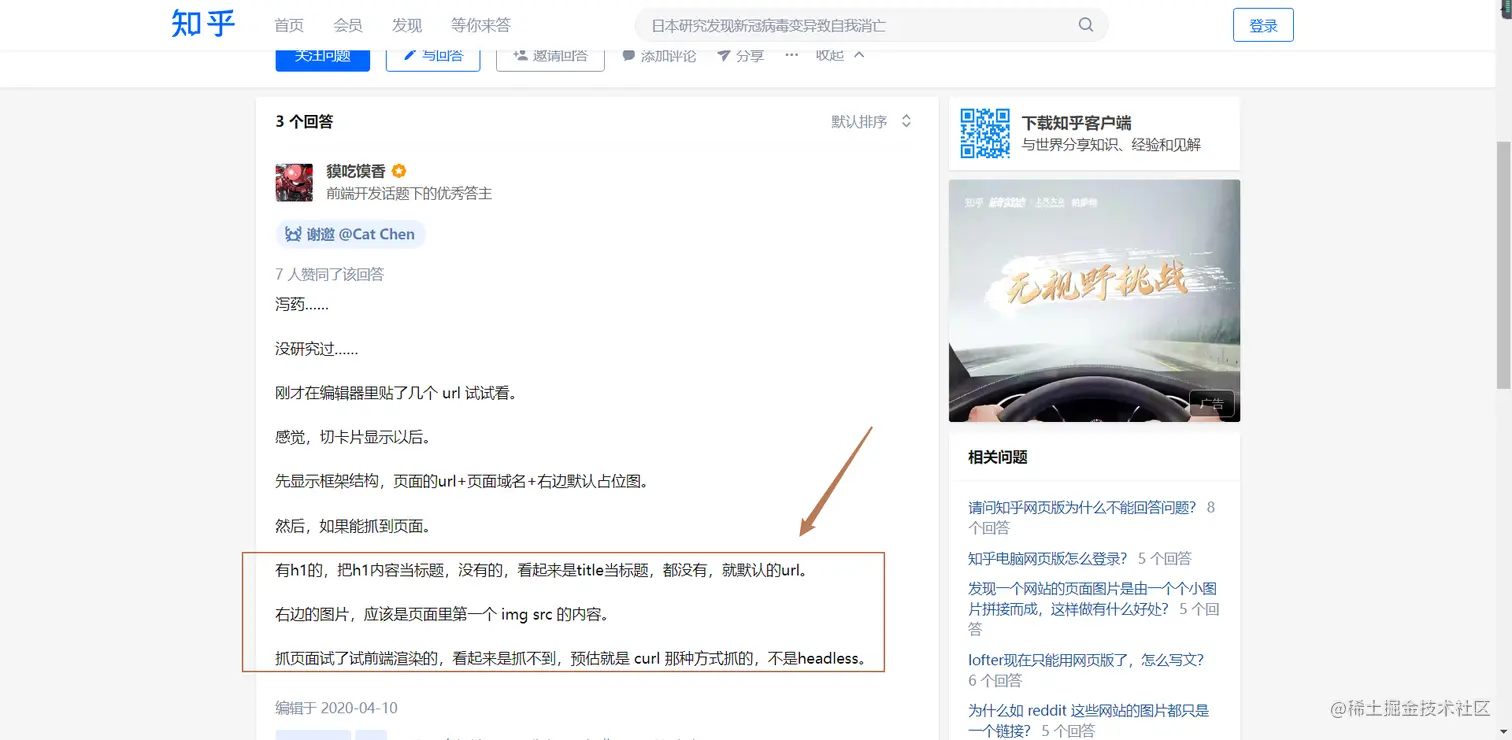Click the 前端开发话题下的优秀答主 subtitle

pos(409,193)
